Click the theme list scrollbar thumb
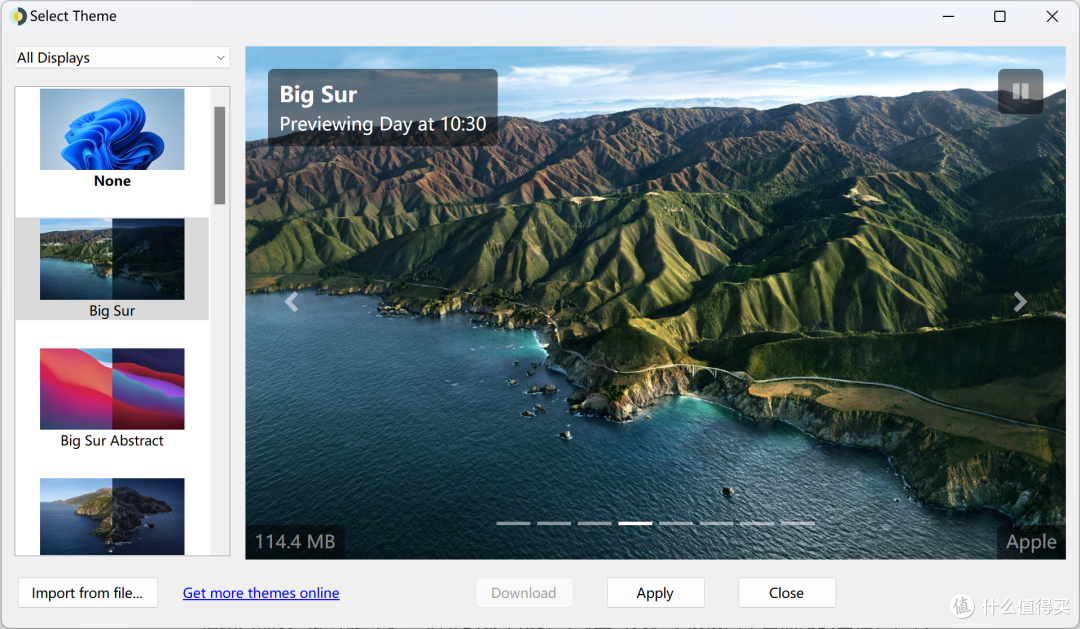1080x629 pixels. click(220, 155)
